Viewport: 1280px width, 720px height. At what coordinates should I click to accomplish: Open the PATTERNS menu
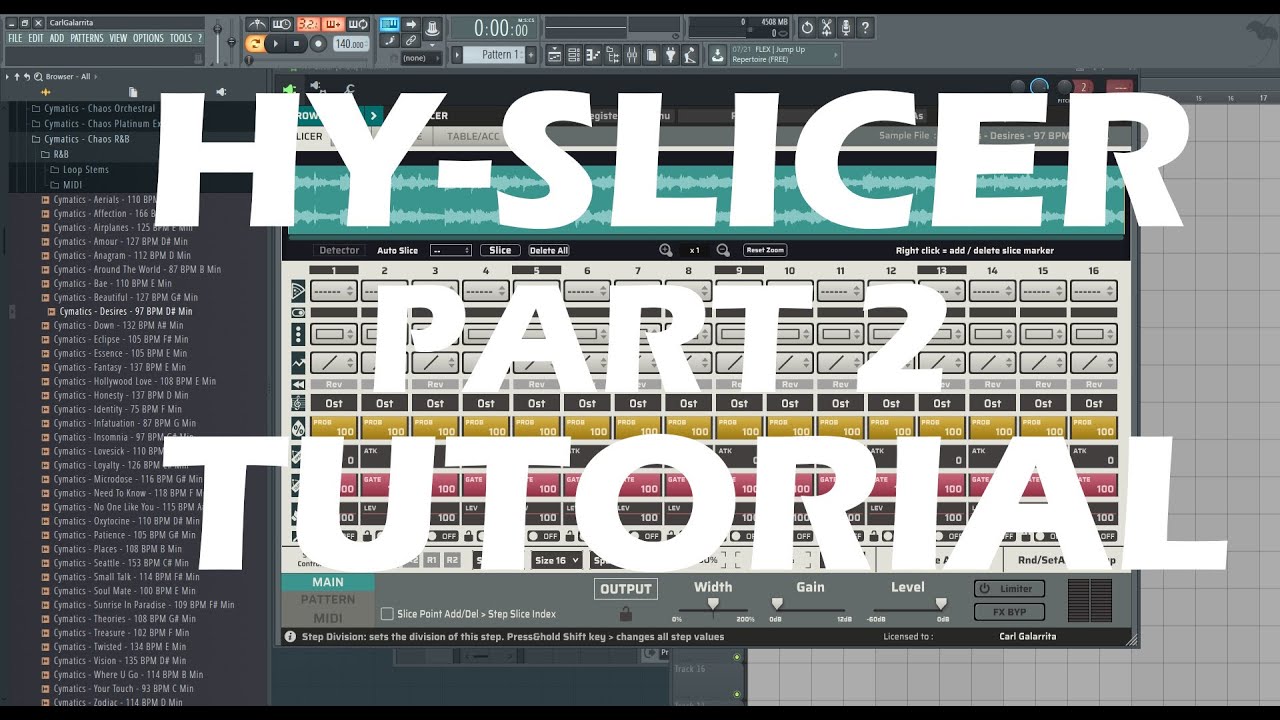pos(87,38)
